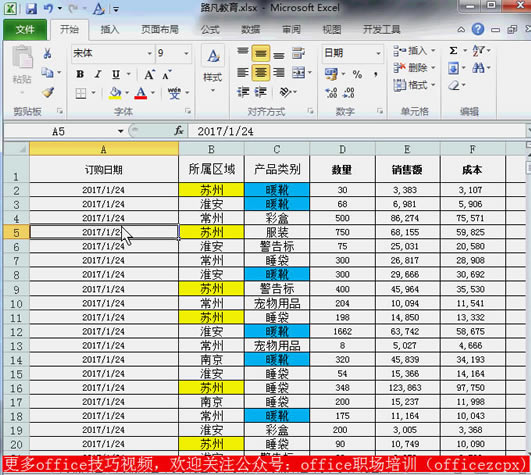Viewport: 531px width, 475px height.
Task: Select the Format Painter brush
Action: [x=48, y=92]
